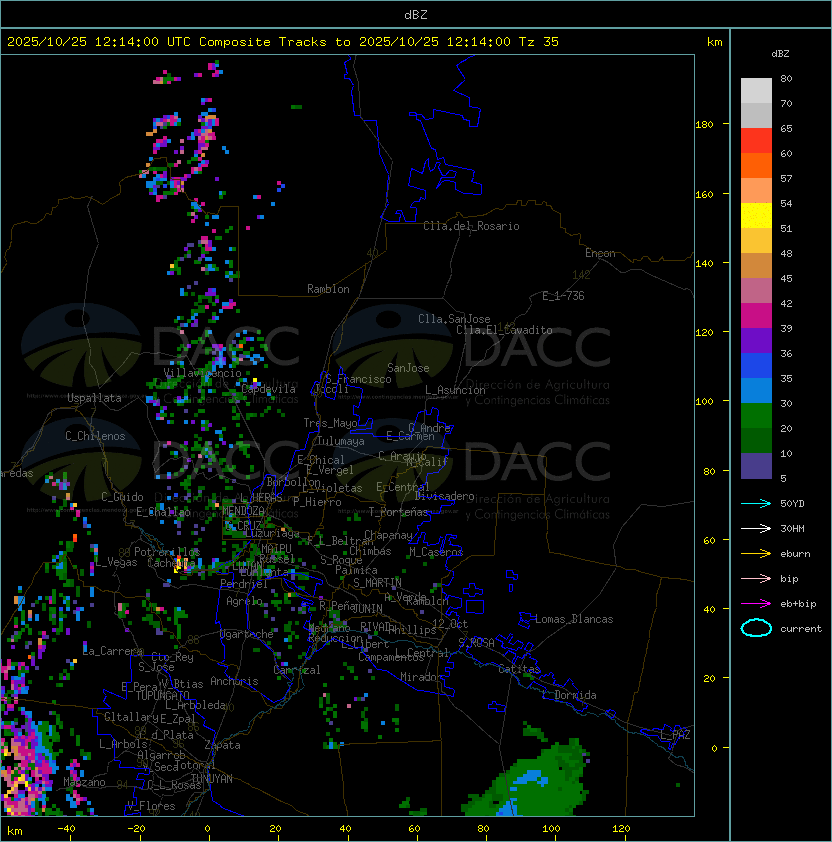Click the 'Uspallata' map label
This screenshot has width=832, height=842.
[94, 398]
